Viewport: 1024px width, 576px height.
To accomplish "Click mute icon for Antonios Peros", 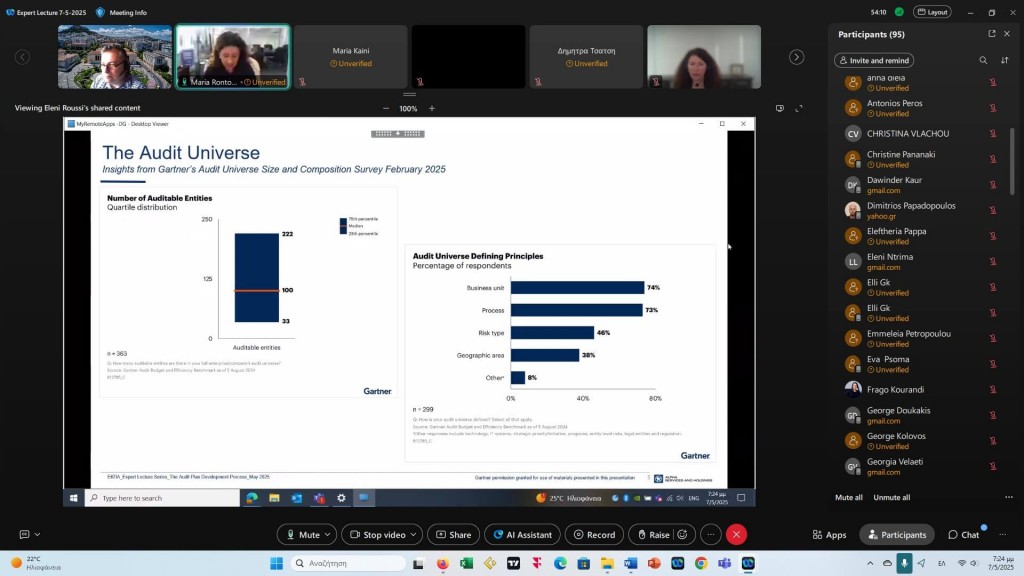I will tap(993, 108).
